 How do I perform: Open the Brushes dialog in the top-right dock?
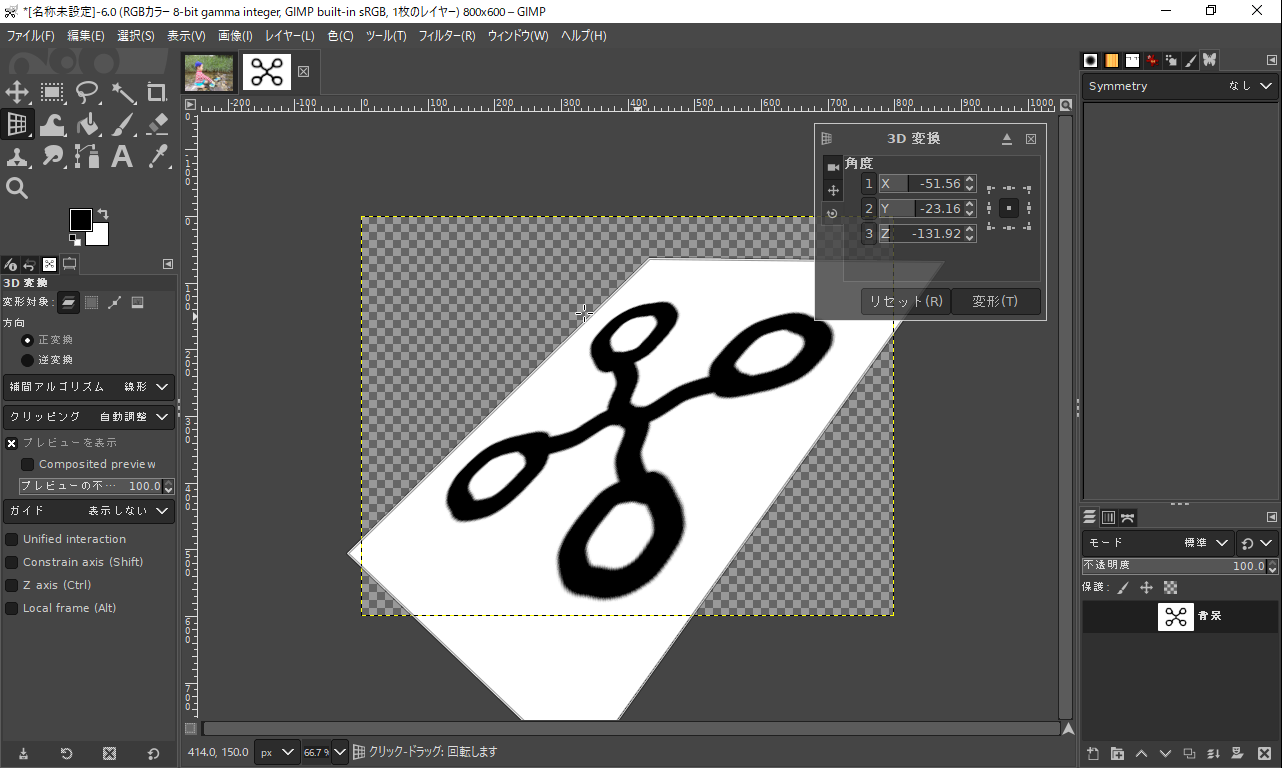click(1089, 60)
